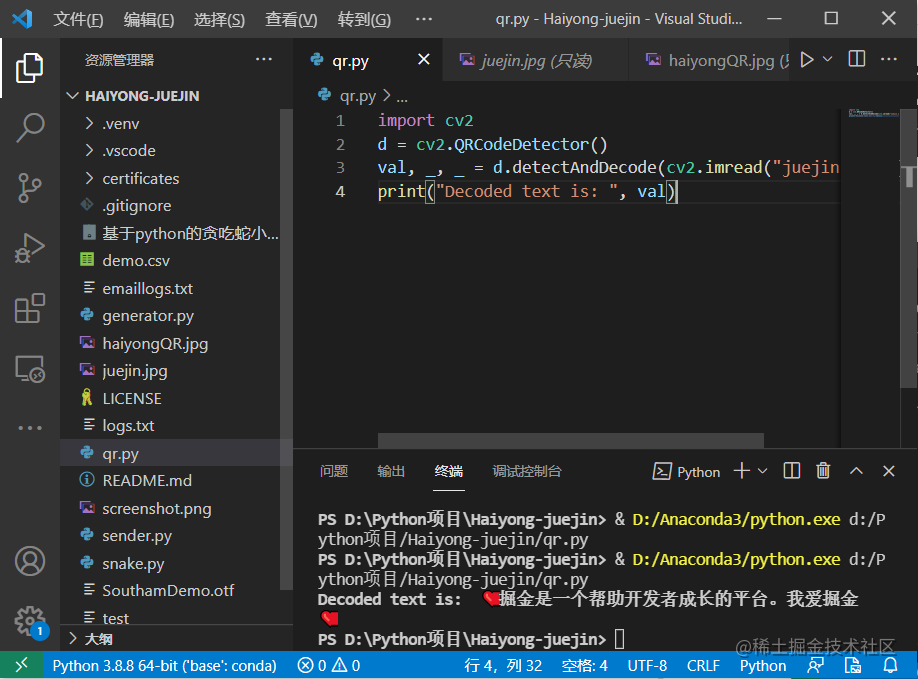Click the code minimap preview
The width and height of the screenshot is (918, 679).
(874, 113)
